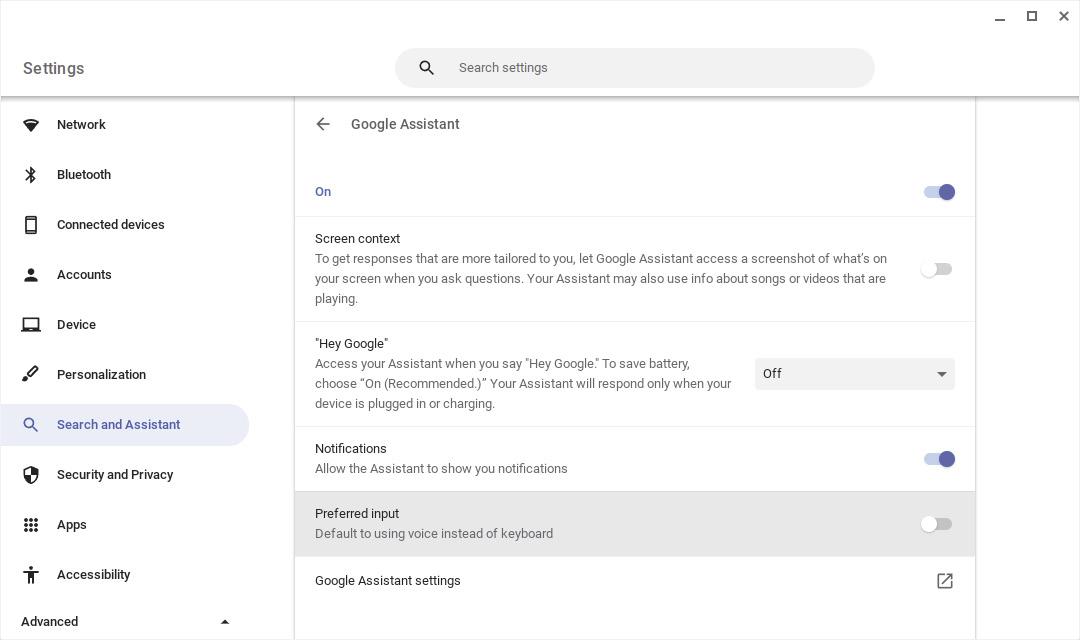The image size is (1080, 640).
Task: Click "Default to using voice instead of keyboard"
Action: coord(434,534)
